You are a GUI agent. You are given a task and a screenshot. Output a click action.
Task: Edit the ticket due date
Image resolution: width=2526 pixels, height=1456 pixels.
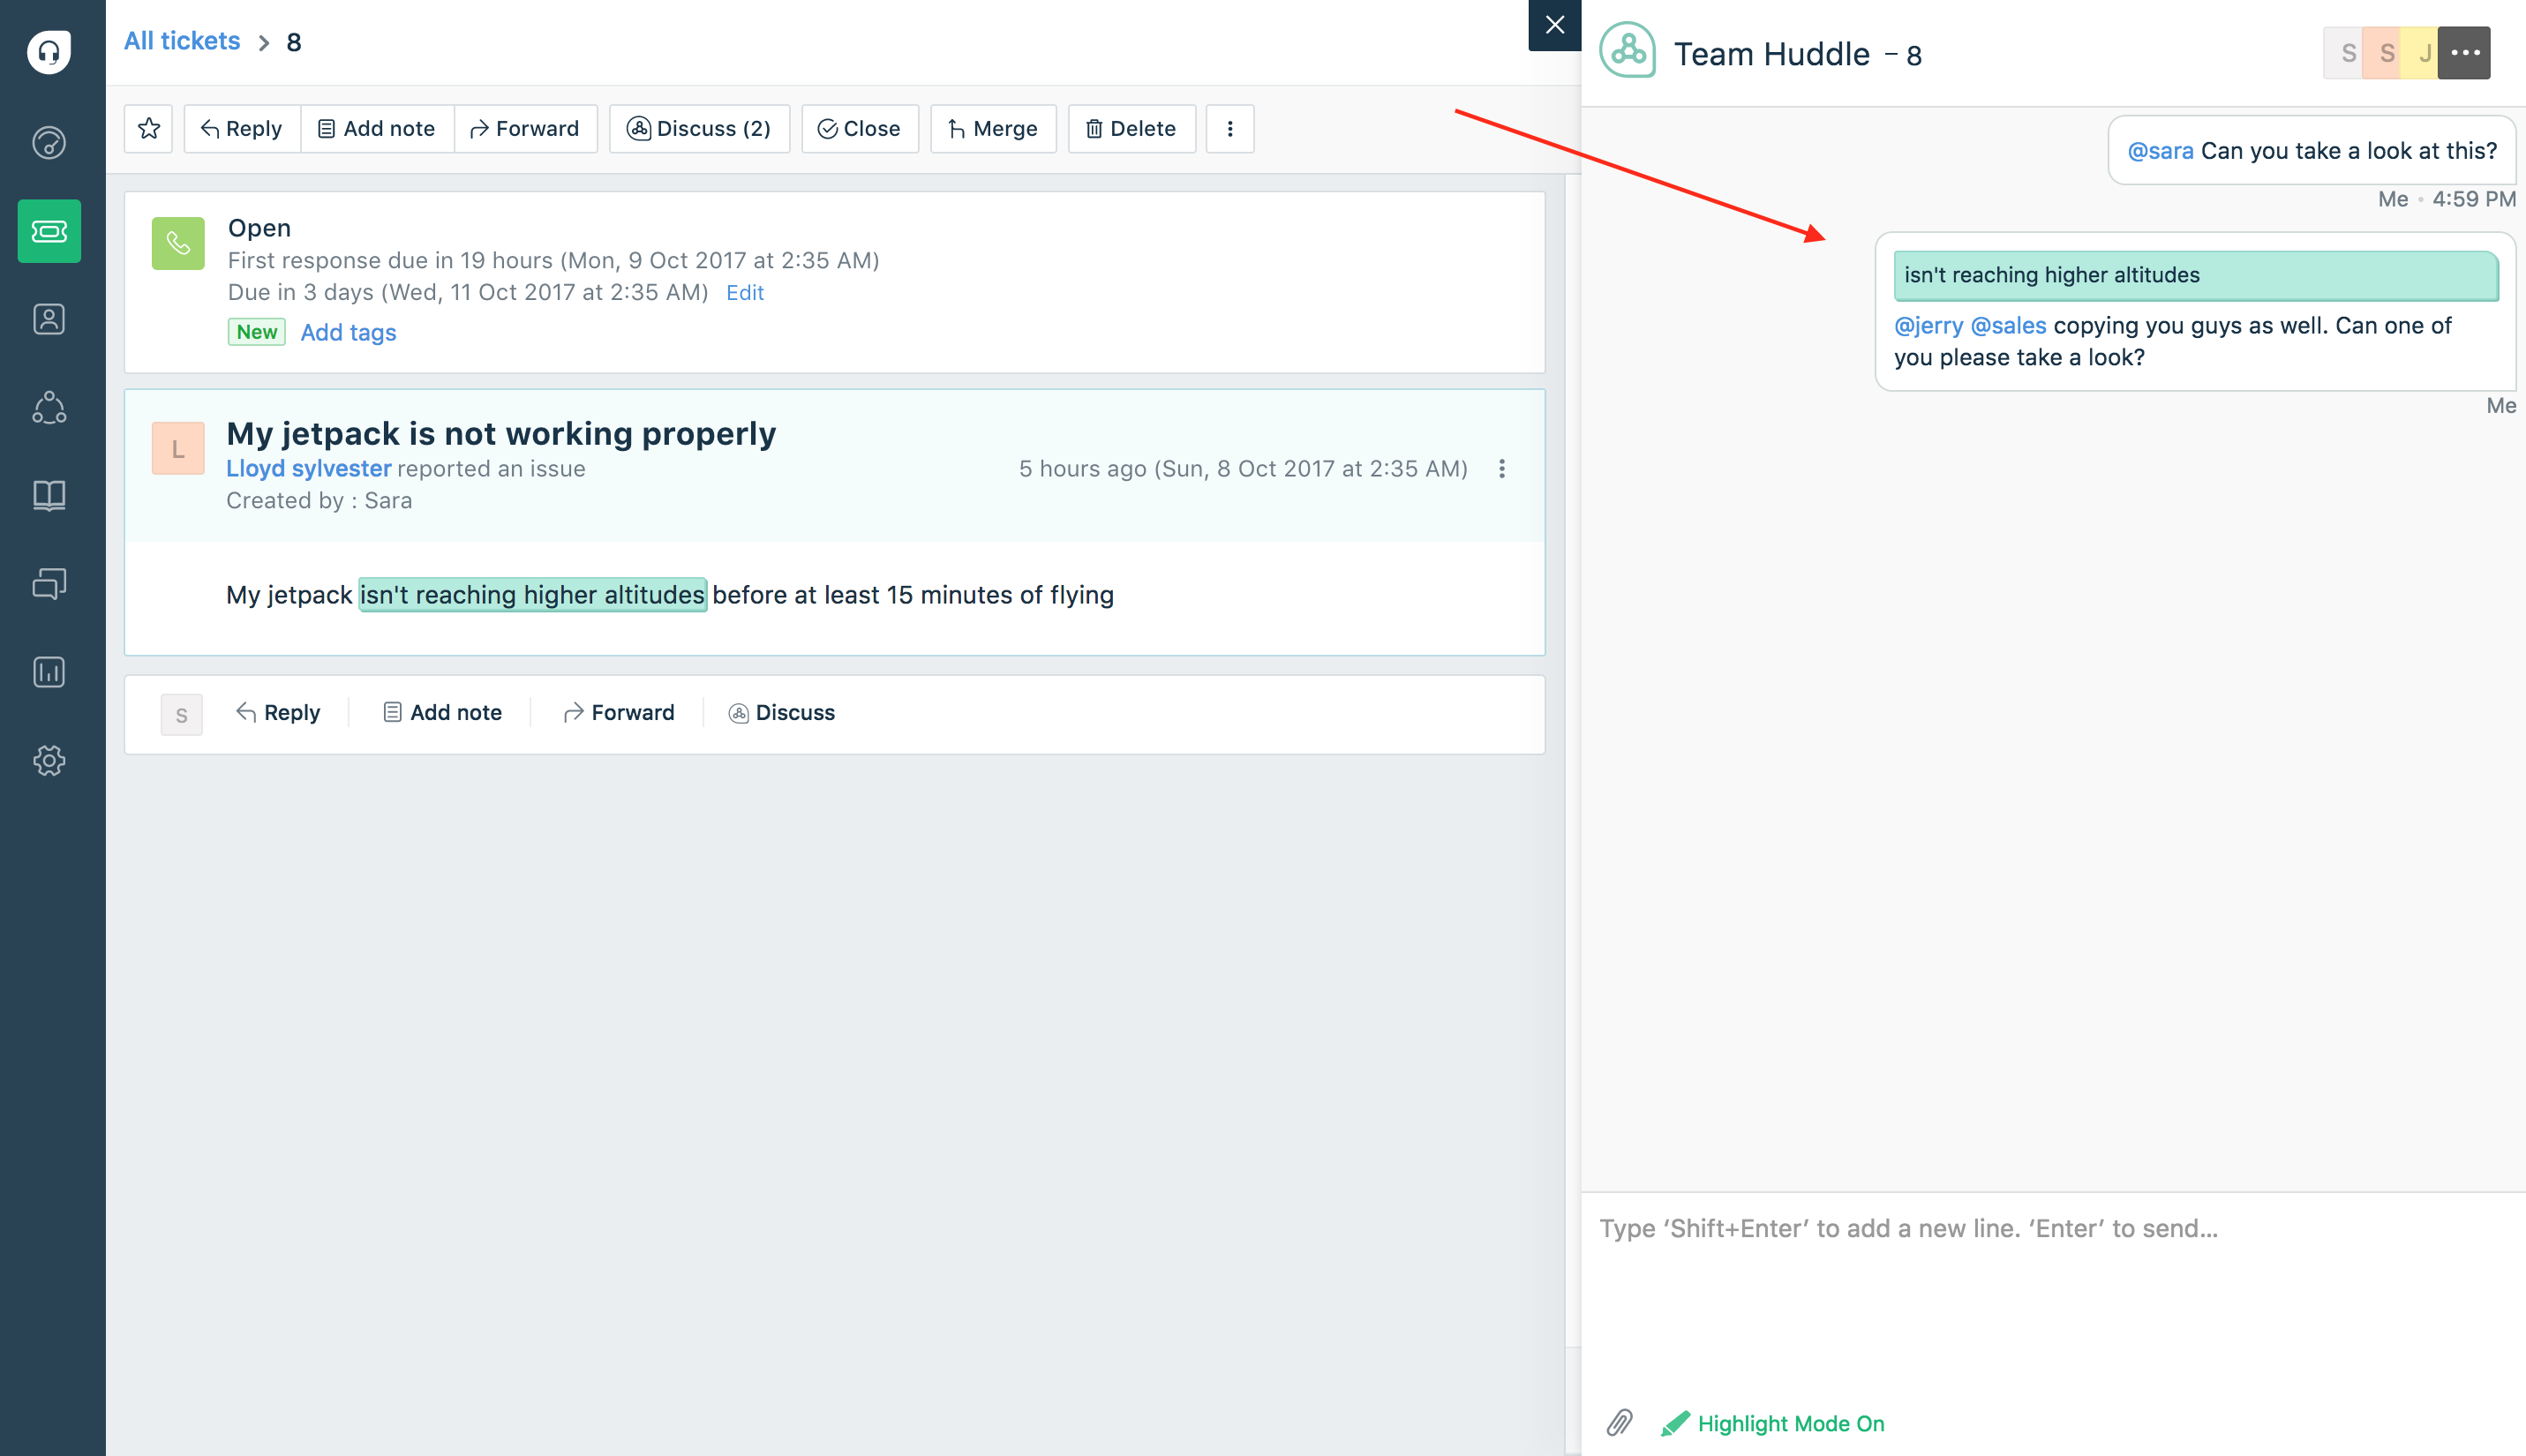point(744,292)
